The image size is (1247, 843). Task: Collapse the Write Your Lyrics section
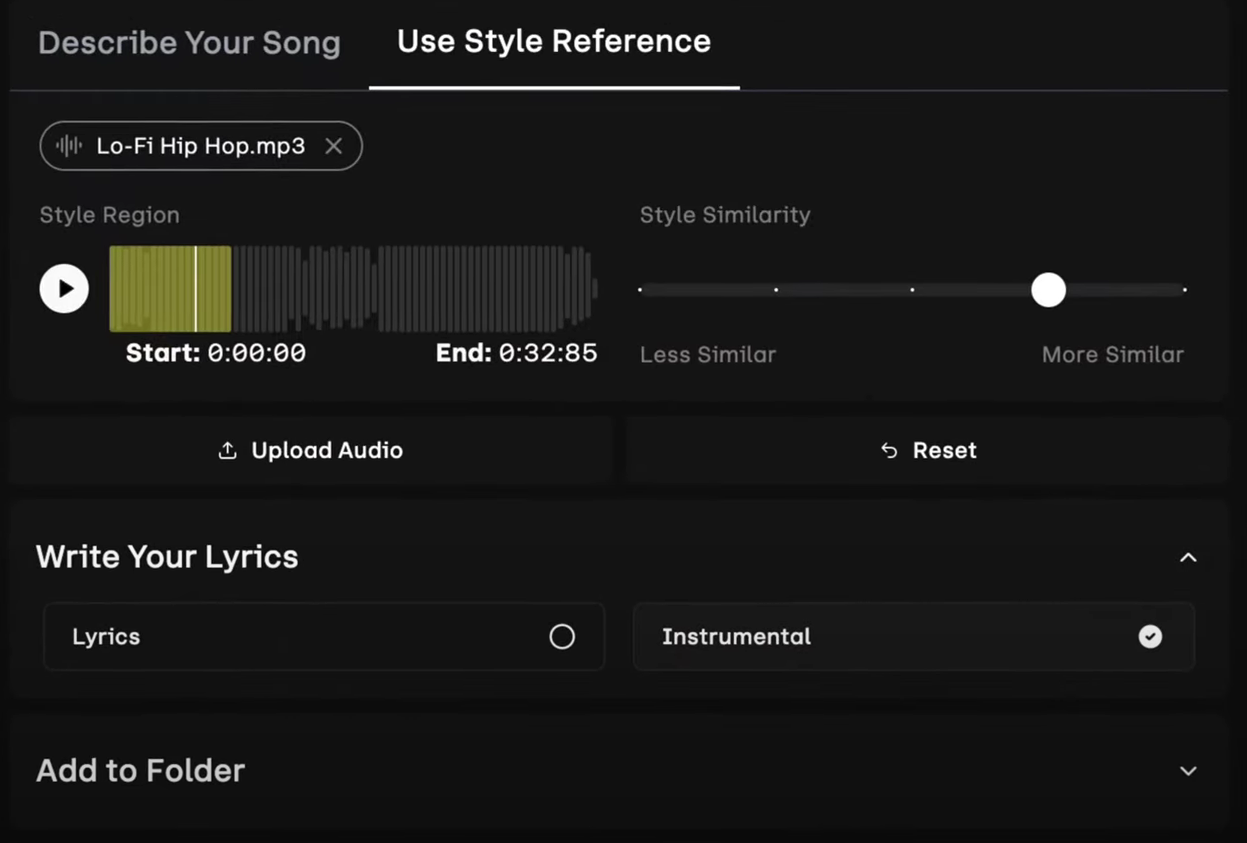1188,558
